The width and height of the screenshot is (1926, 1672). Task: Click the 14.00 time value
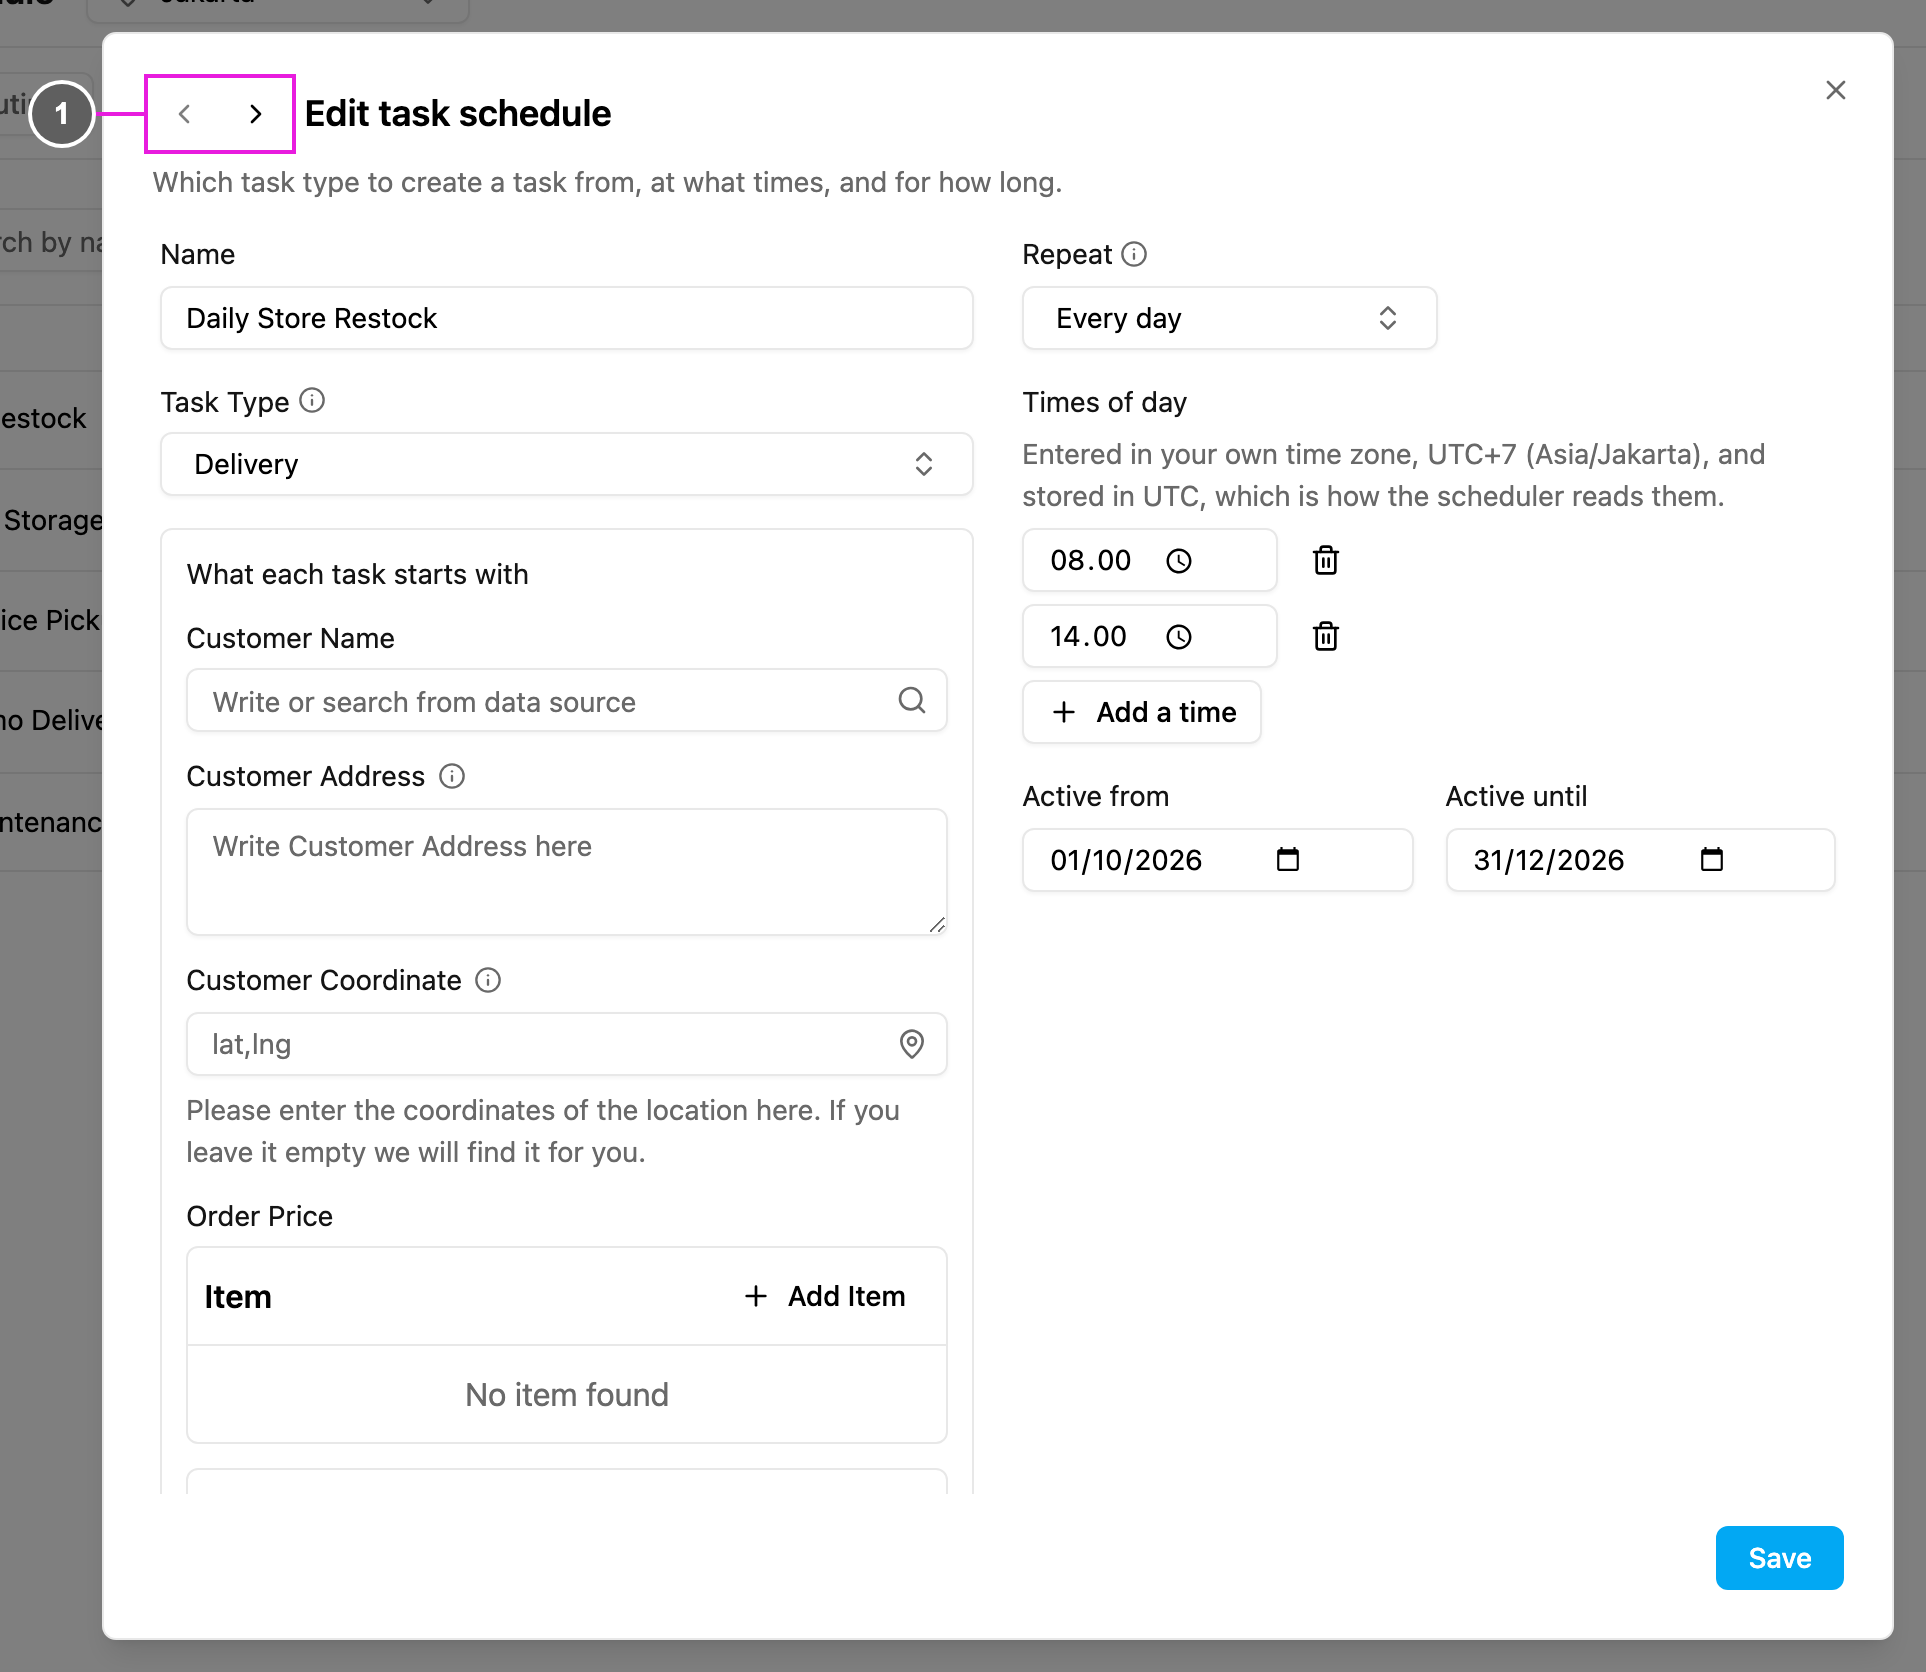[x=1089, y=636]
